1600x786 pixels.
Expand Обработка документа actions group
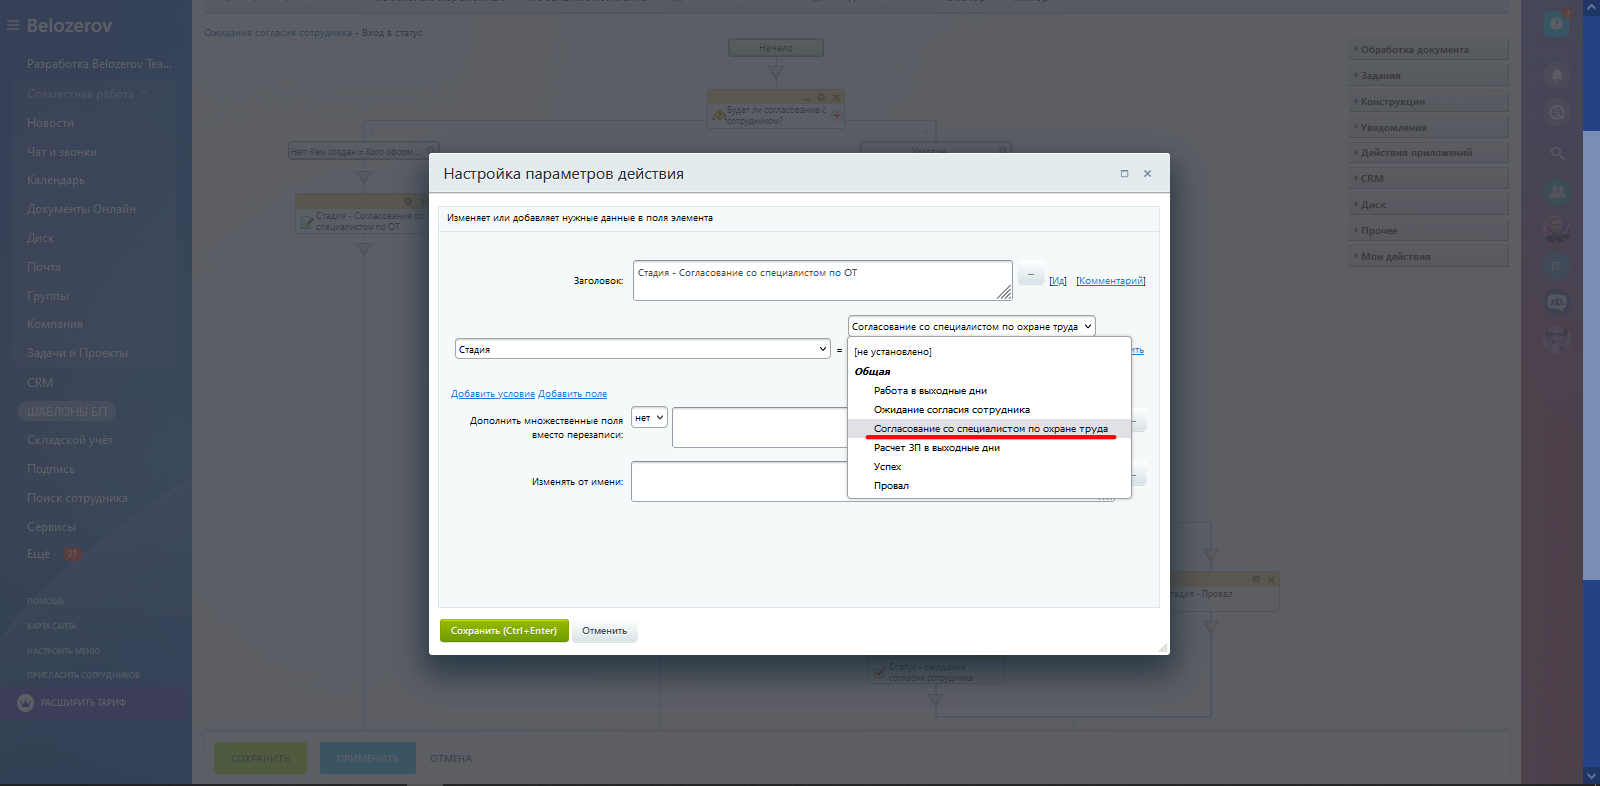[x=1429, y=50]
